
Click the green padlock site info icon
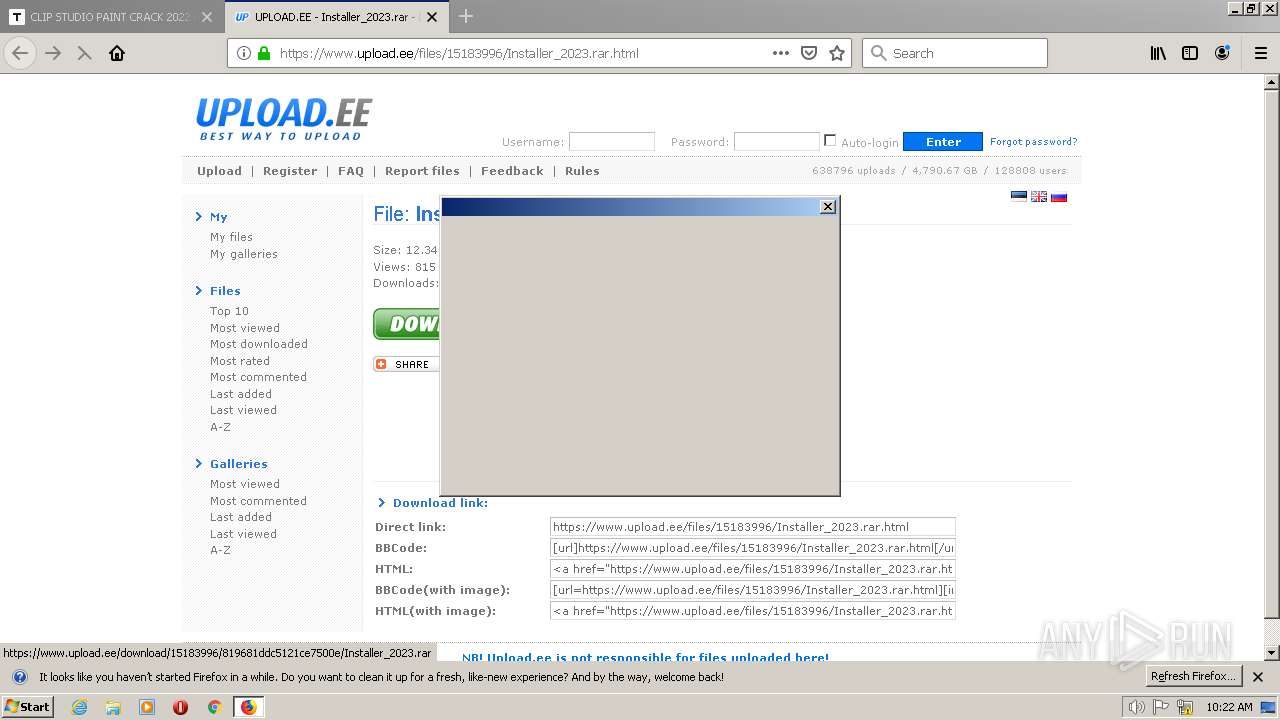(264, 53)
